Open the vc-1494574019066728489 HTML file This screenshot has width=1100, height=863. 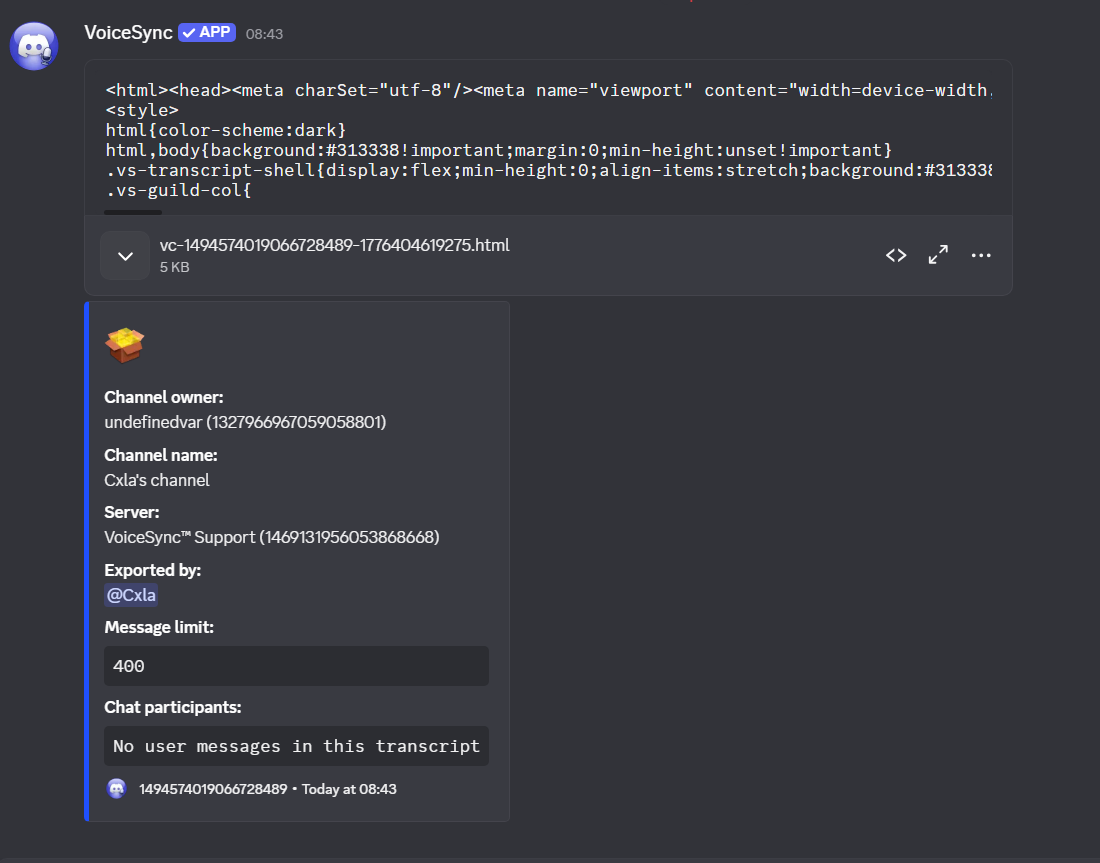pyautogui.click(x=335, y=244)
